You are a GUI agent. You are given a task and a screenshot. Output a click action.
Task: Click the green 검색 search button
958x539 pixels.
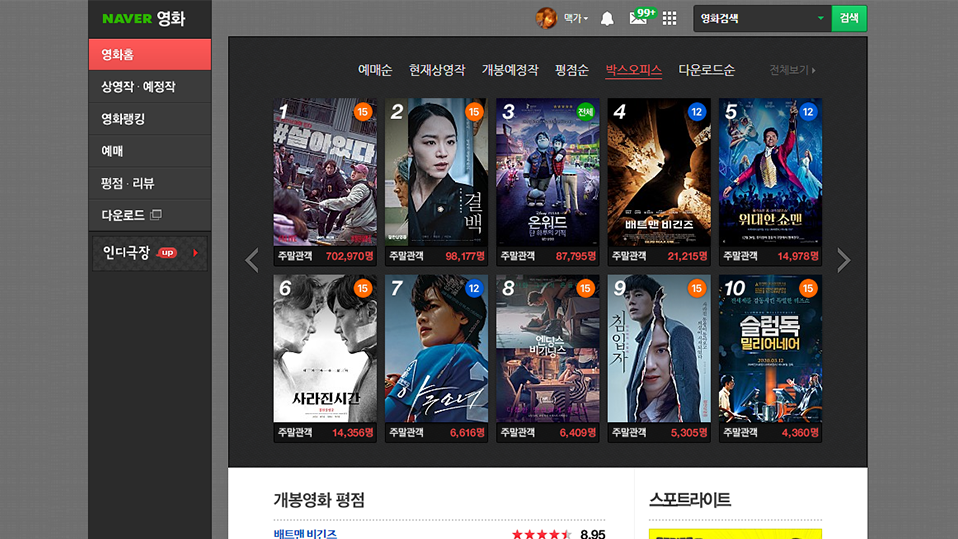click(x=849, y=18)
